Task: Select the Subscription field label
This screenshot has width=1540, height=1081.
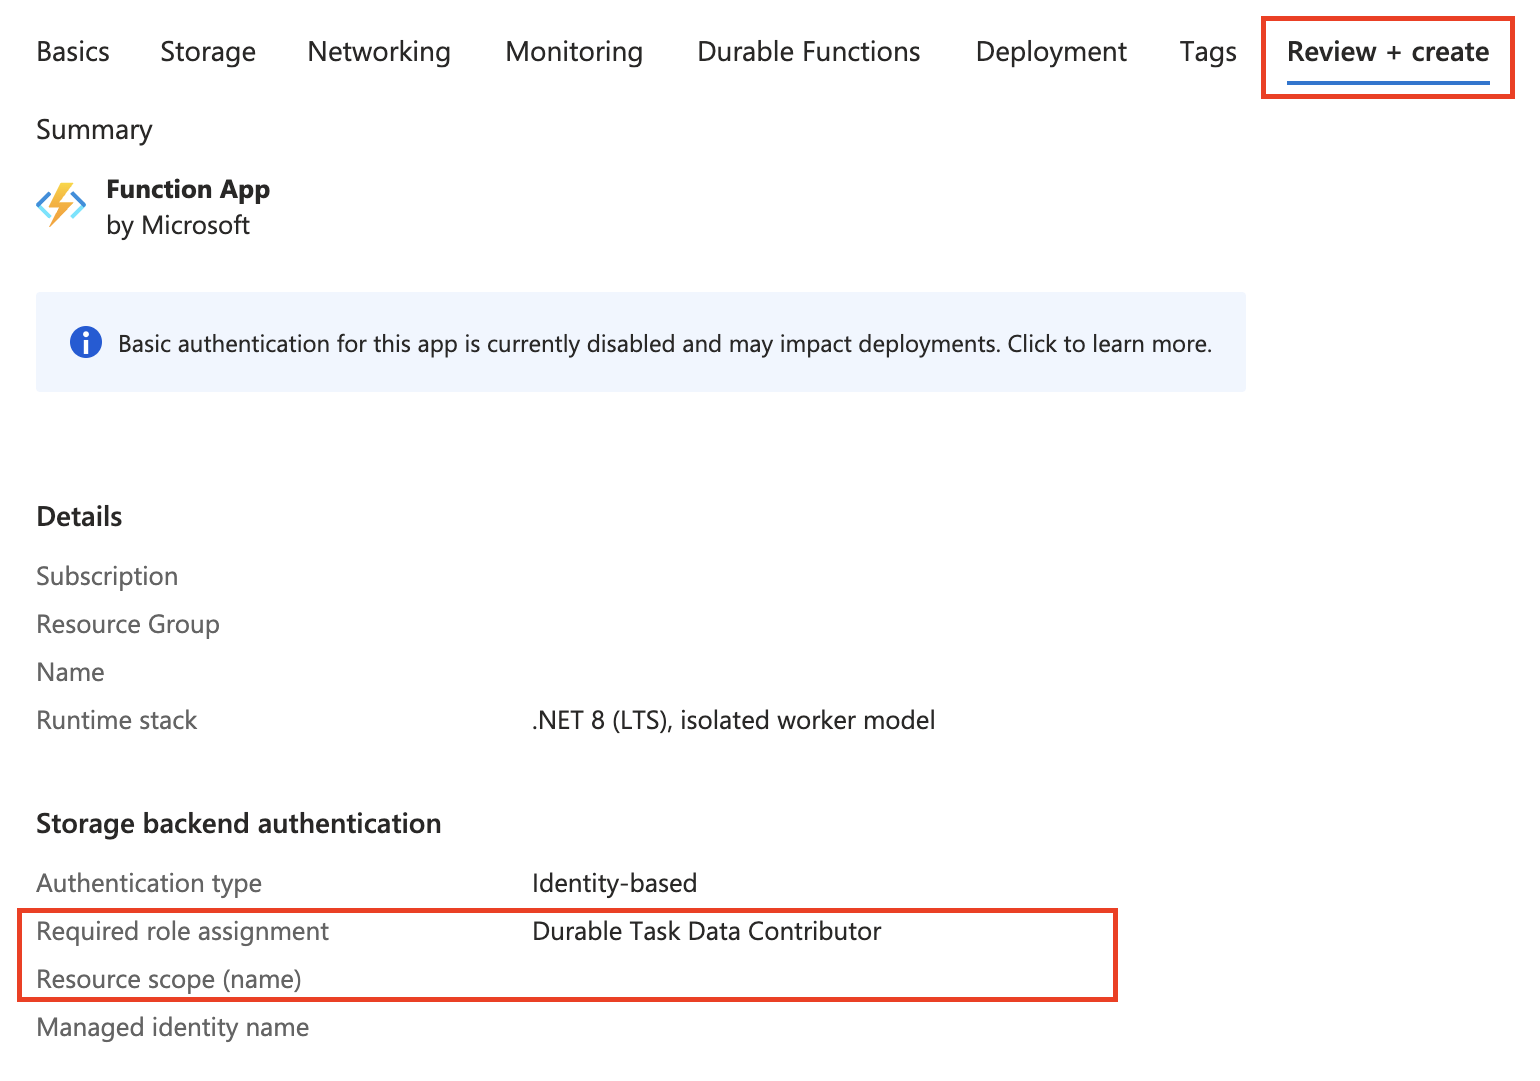Action: tap(106, 575)
